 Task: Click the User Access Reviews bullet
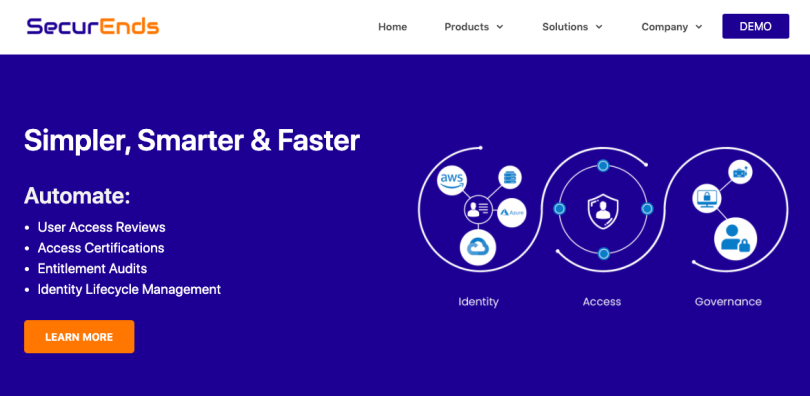[101, 227]
